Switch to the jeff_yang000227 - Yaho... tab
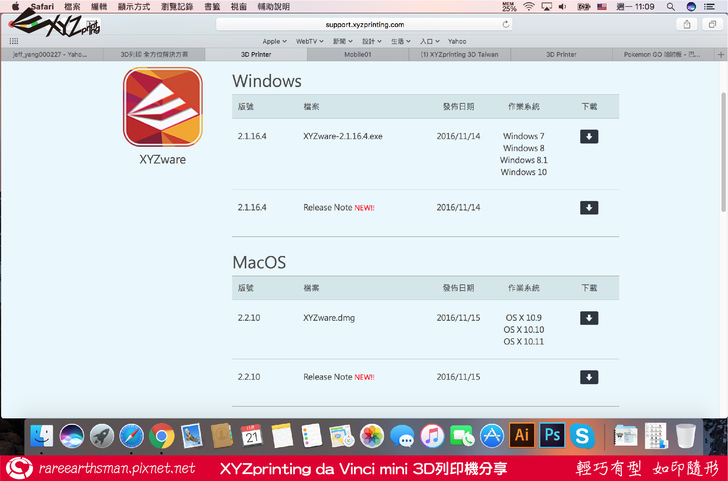Image resolution: width=728 pixels, height=481 pixels. [52, 54]
